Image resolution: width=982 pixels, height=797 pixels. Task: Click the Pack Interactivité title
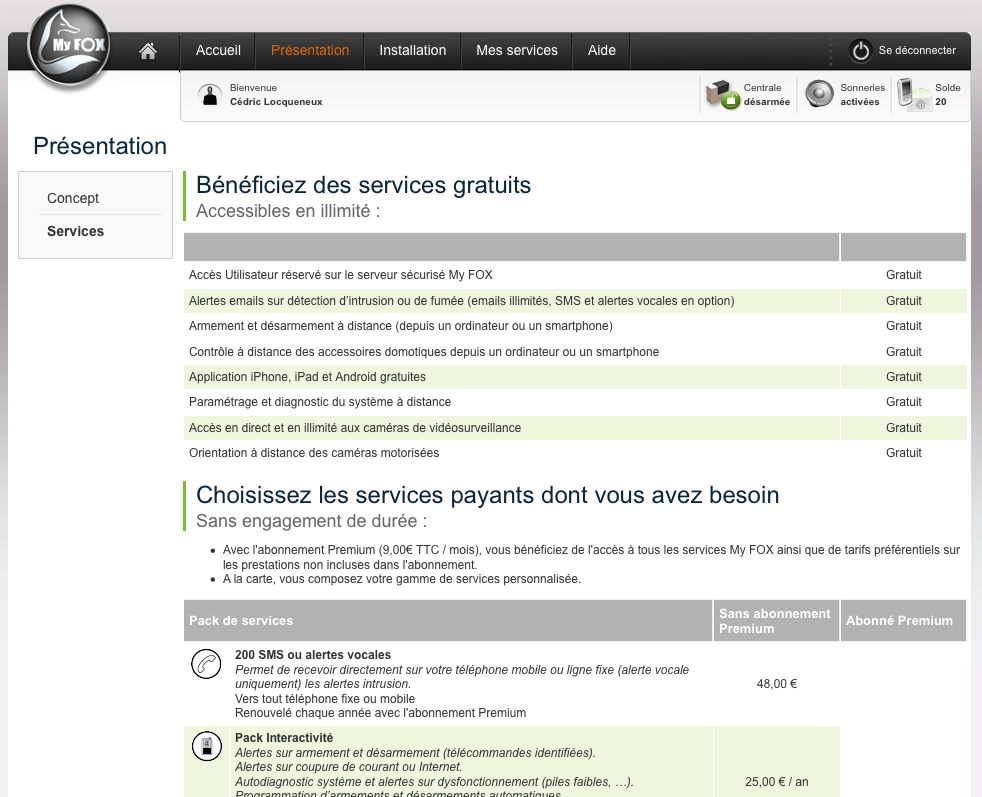[x=284, y=738]
